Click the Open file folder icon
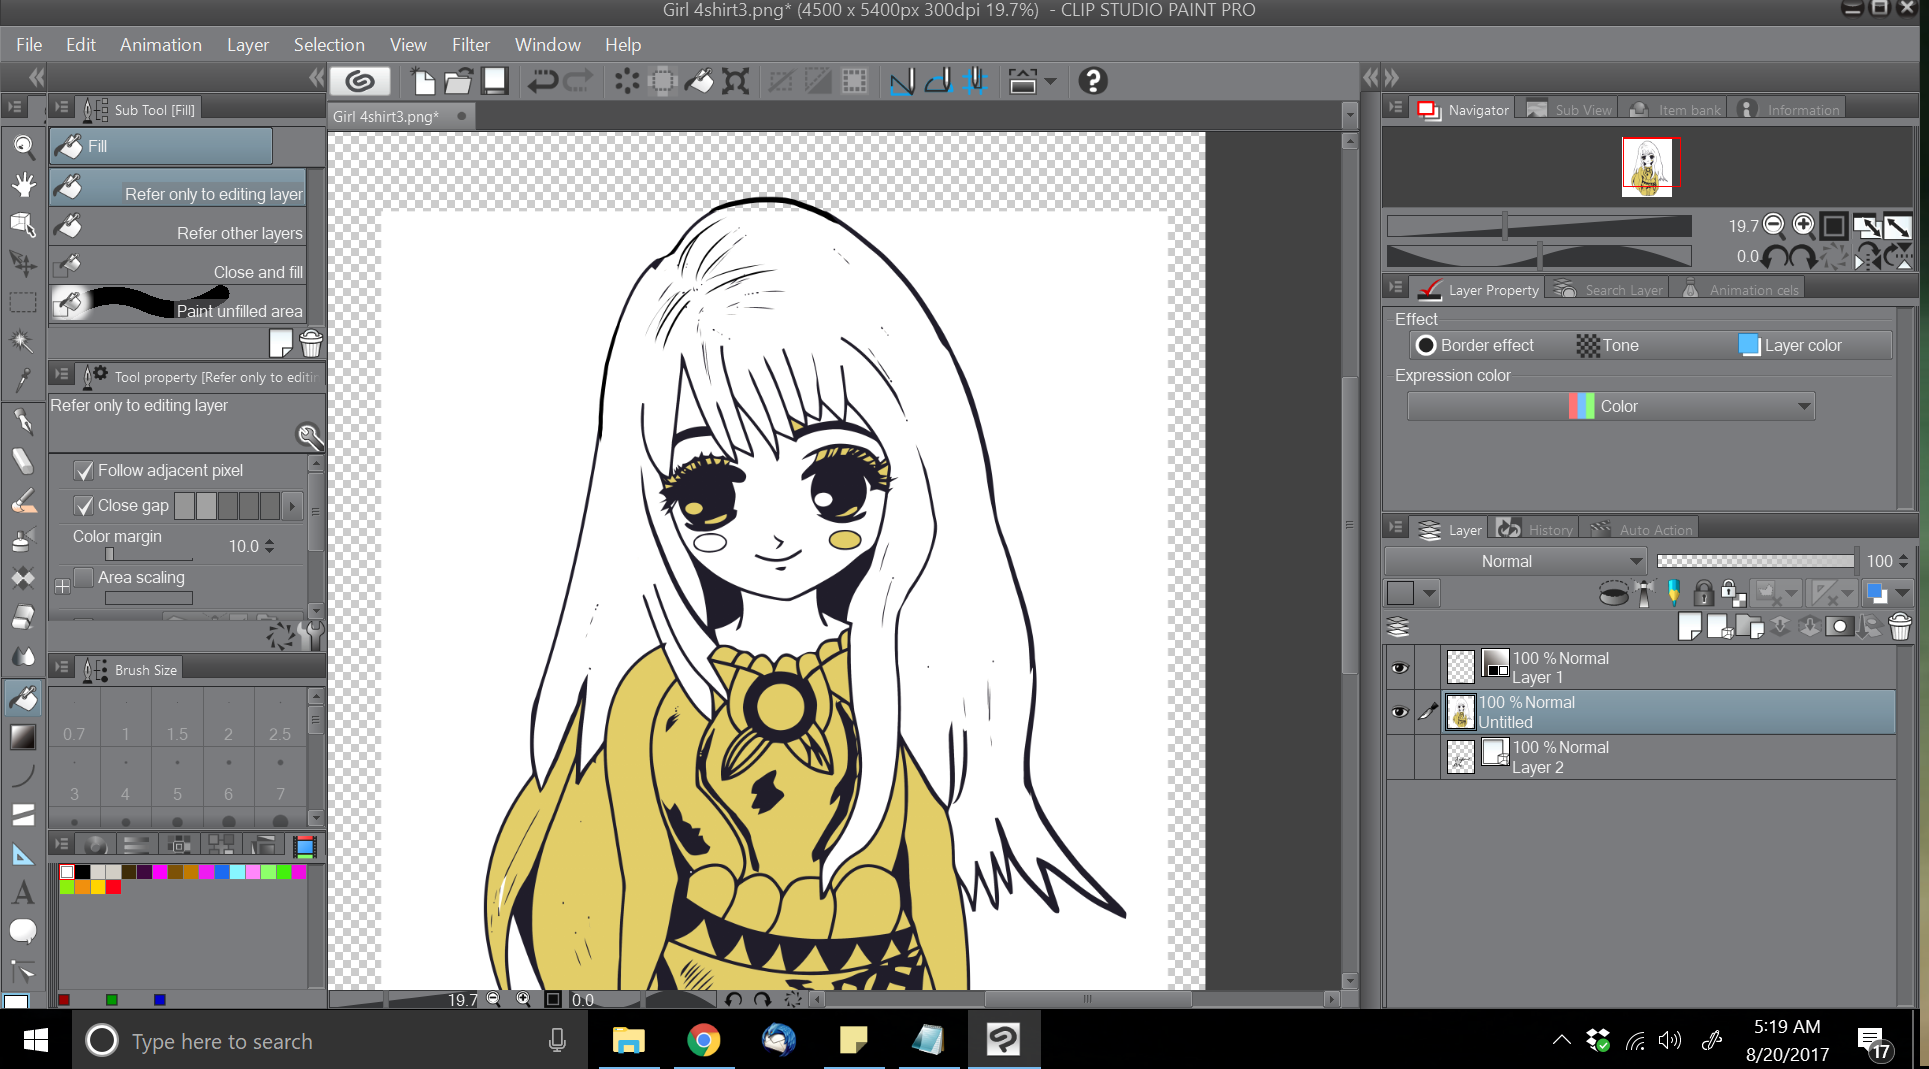Image resolution: width=1929 pixels, height=1069 pixels. (458, 81)
